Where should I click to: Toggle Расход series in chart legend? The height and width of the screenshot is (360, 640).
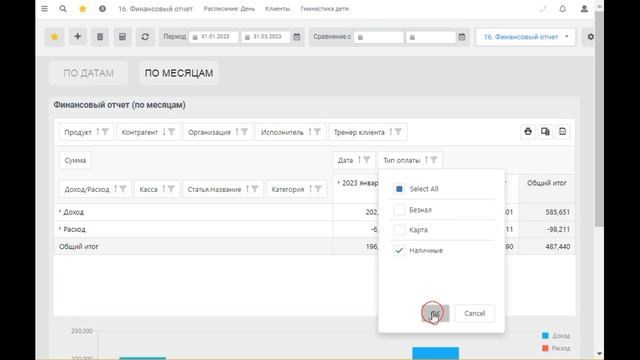tap(556, 348)
